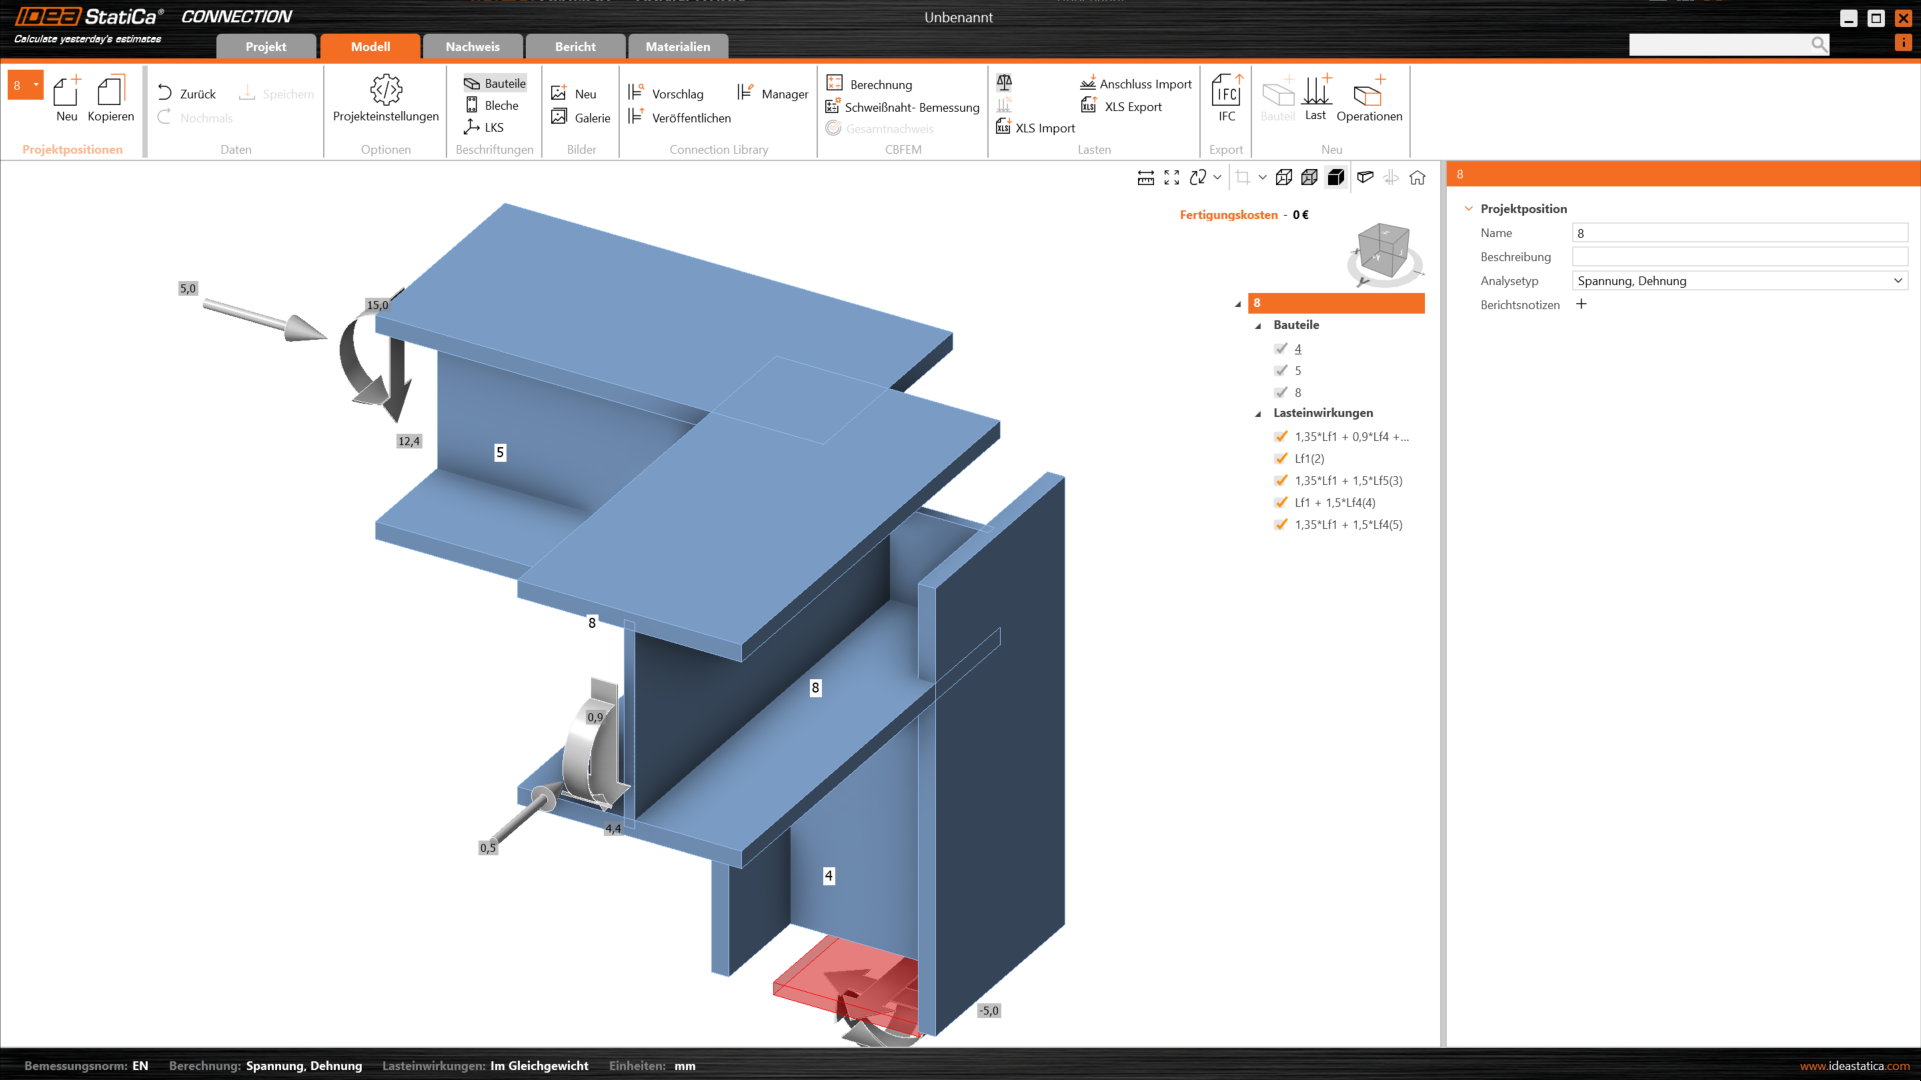Image resolution: width=1921 pixels, height=1081 pixels.
Task: Open the rotate view options dropdown arrow
Action: (1217, 177)
